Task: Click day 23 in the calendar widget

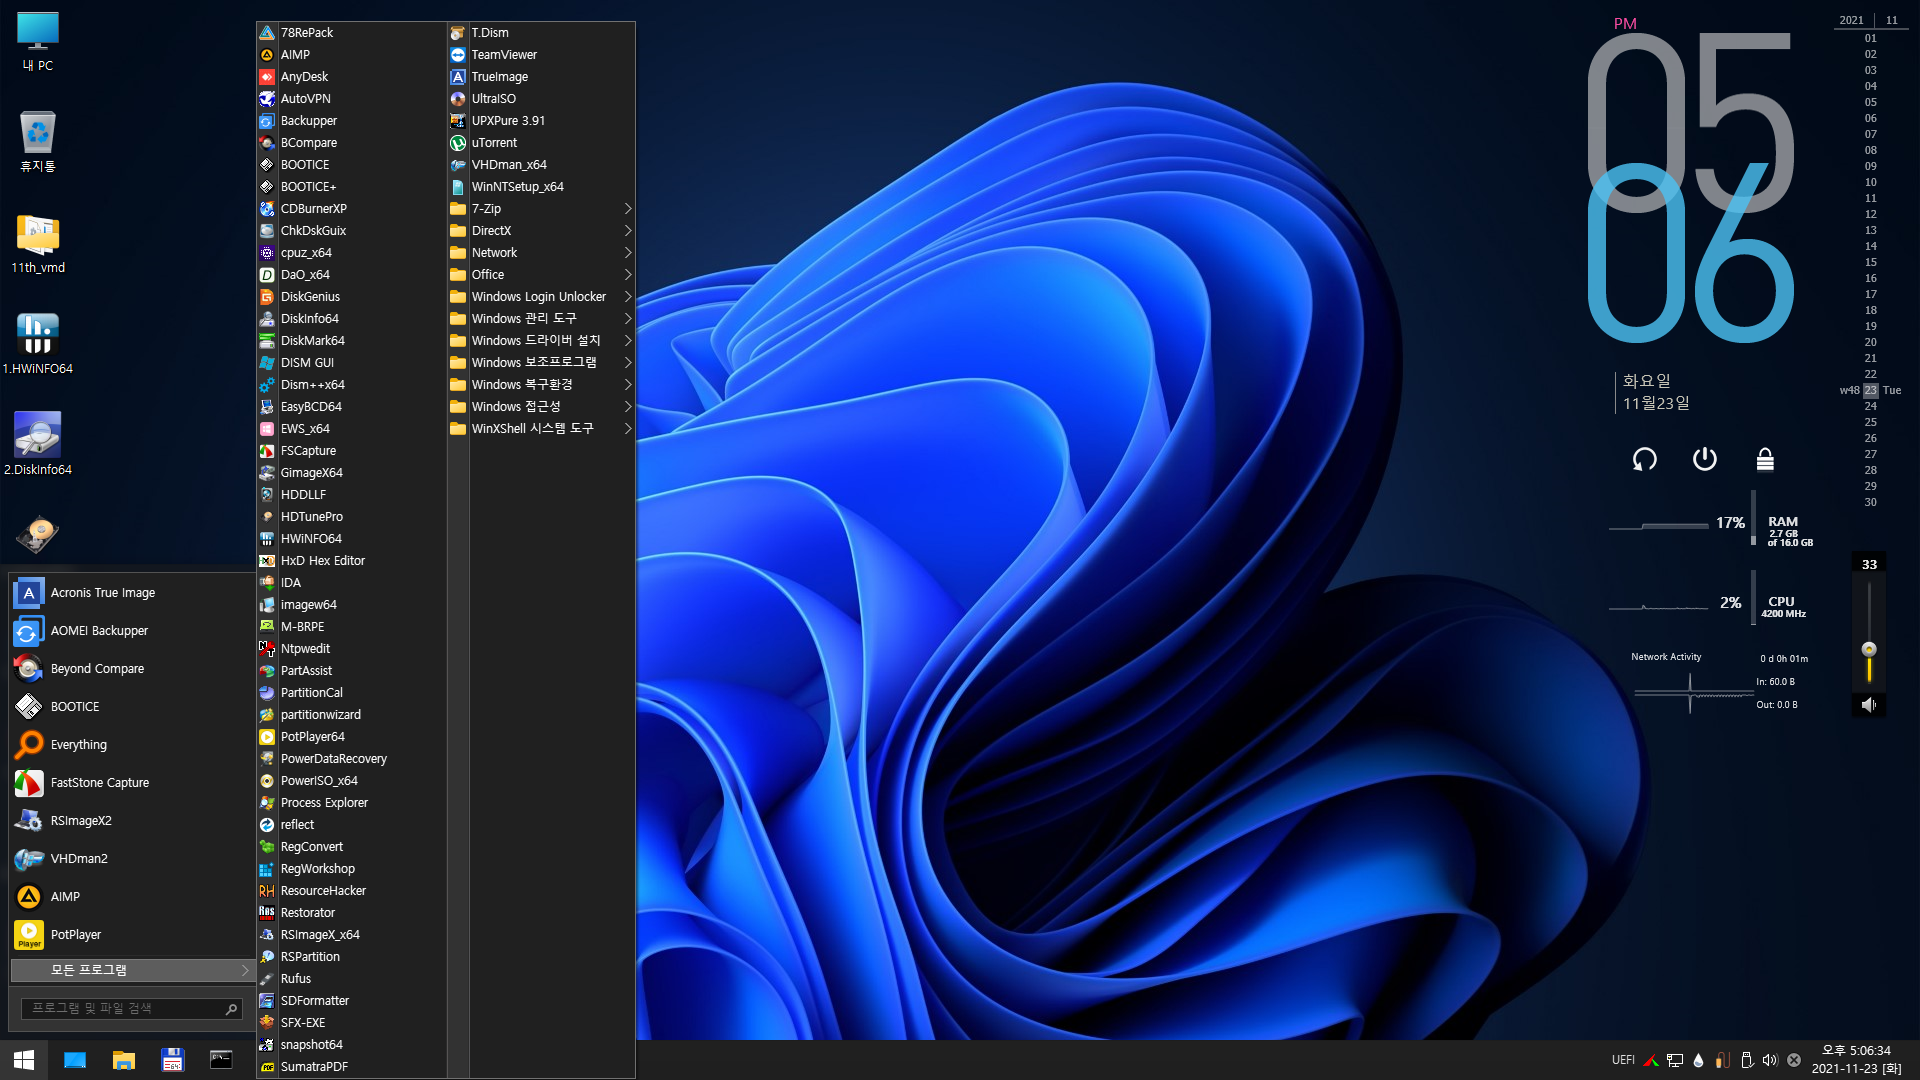Action: [1870, 390]
